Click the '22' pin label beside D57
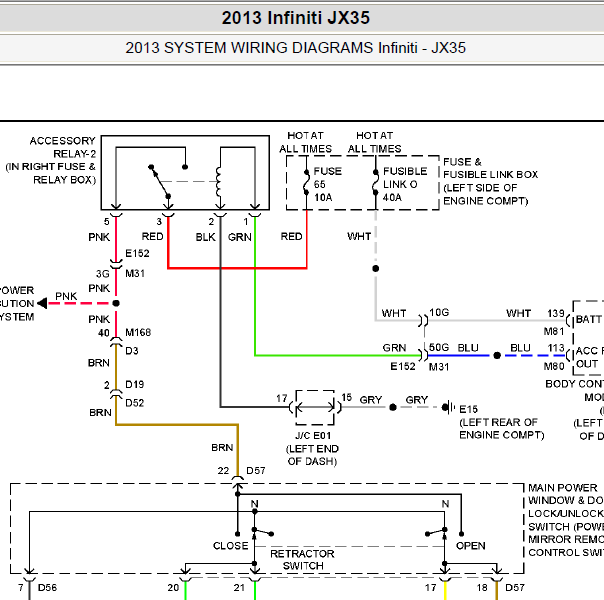The width and height of the screenshot is (604, 600). pos(223,470)
